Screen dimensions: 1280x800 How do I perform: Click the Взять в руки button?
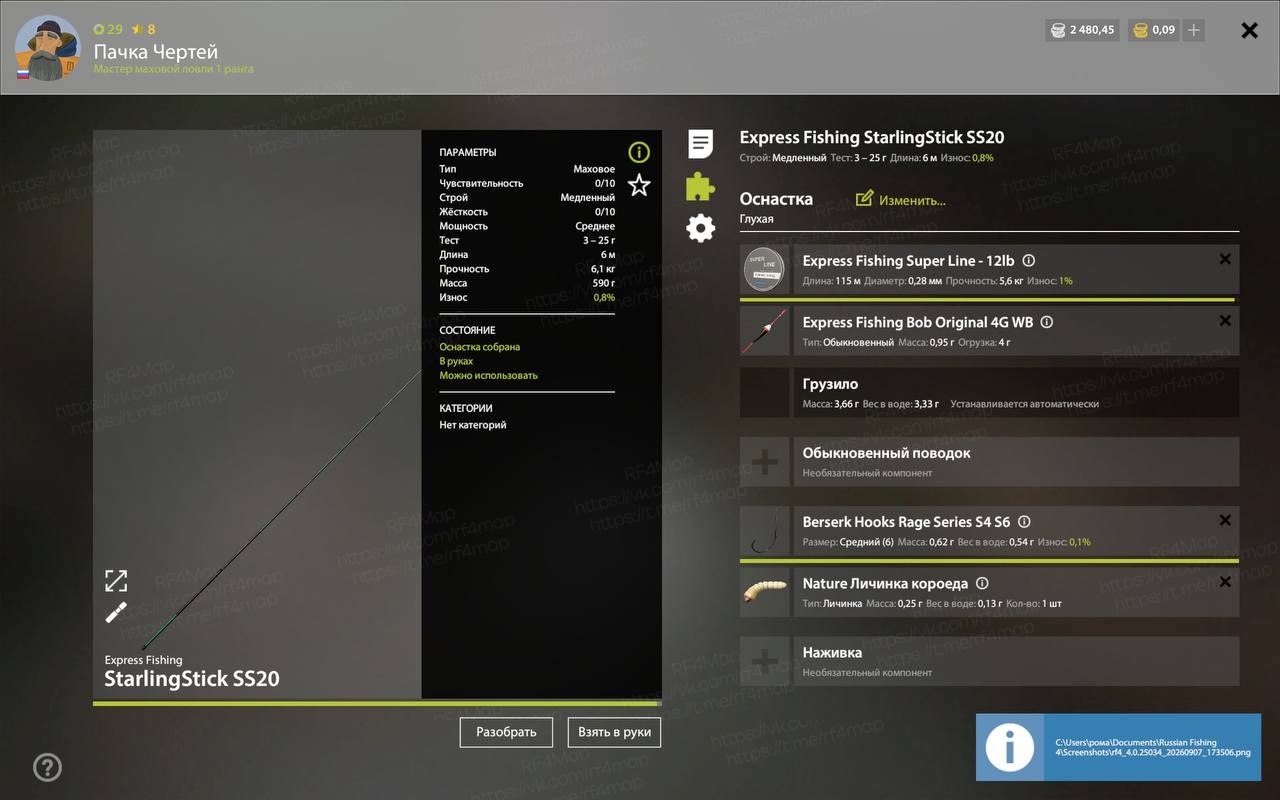614,732
